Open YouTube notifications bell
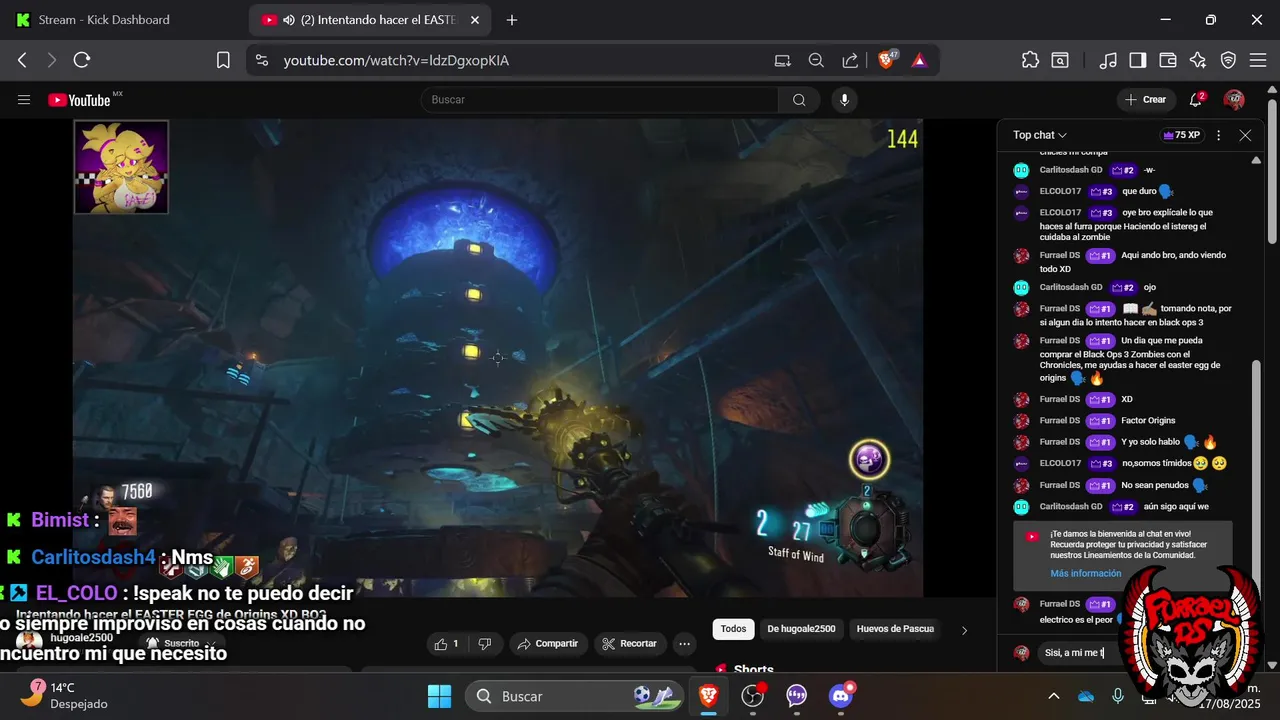The image size is (1280, 720). 1196,99
